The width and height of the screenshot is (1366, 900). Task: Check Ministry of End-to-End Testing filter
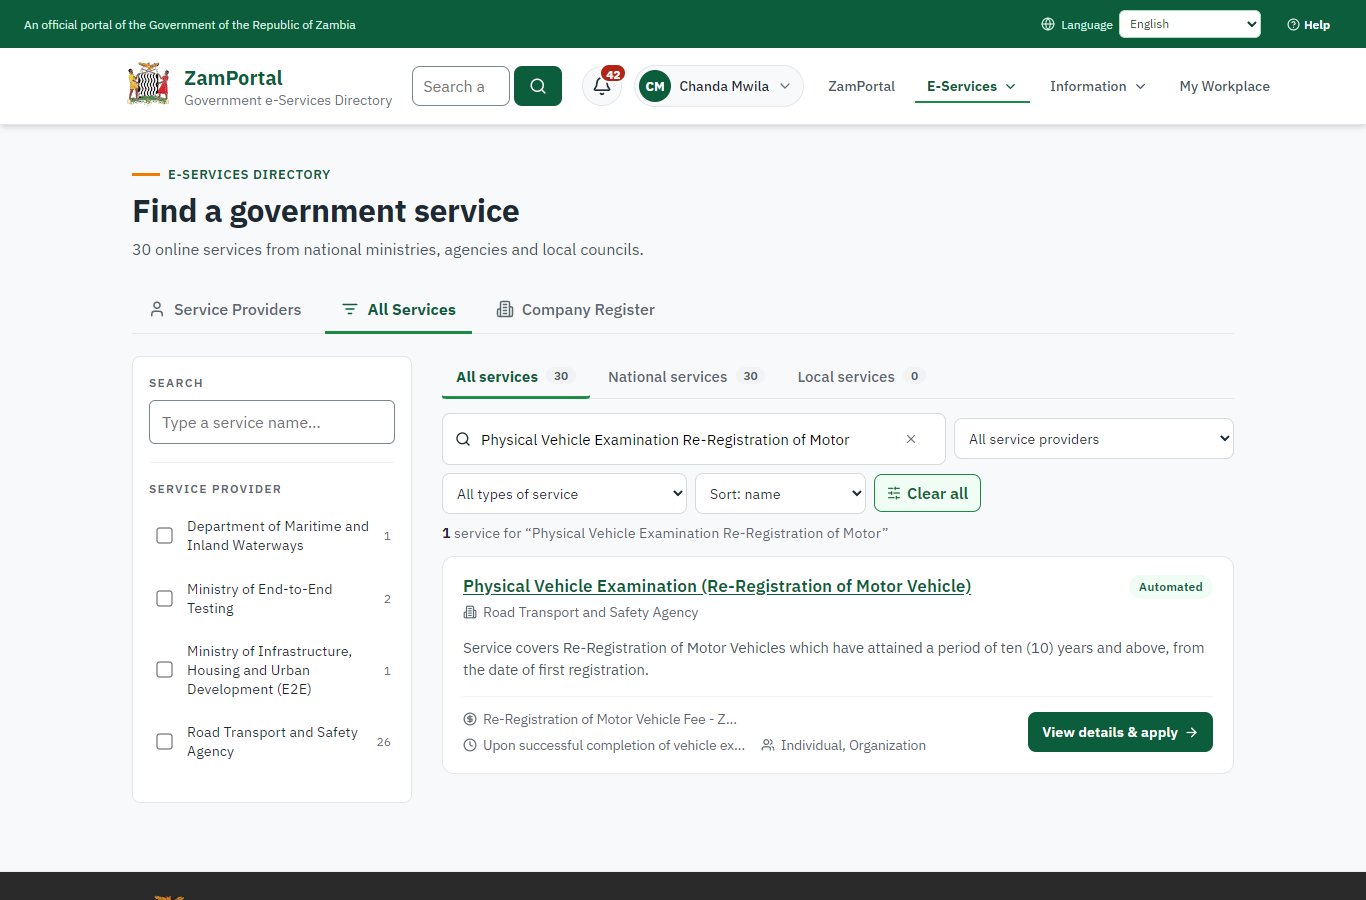pyautogui.click(x=165, y=599)
